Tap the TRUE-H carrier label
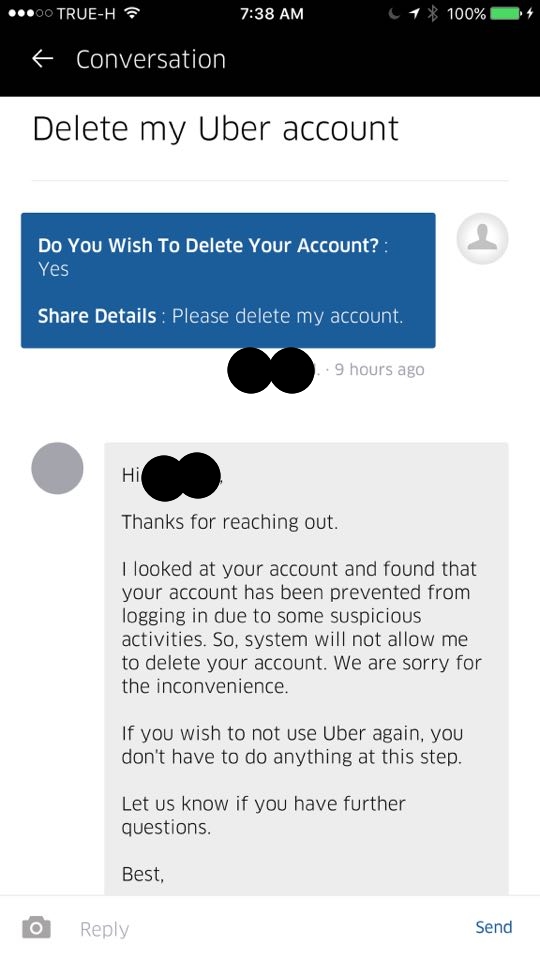 [86, 13]
